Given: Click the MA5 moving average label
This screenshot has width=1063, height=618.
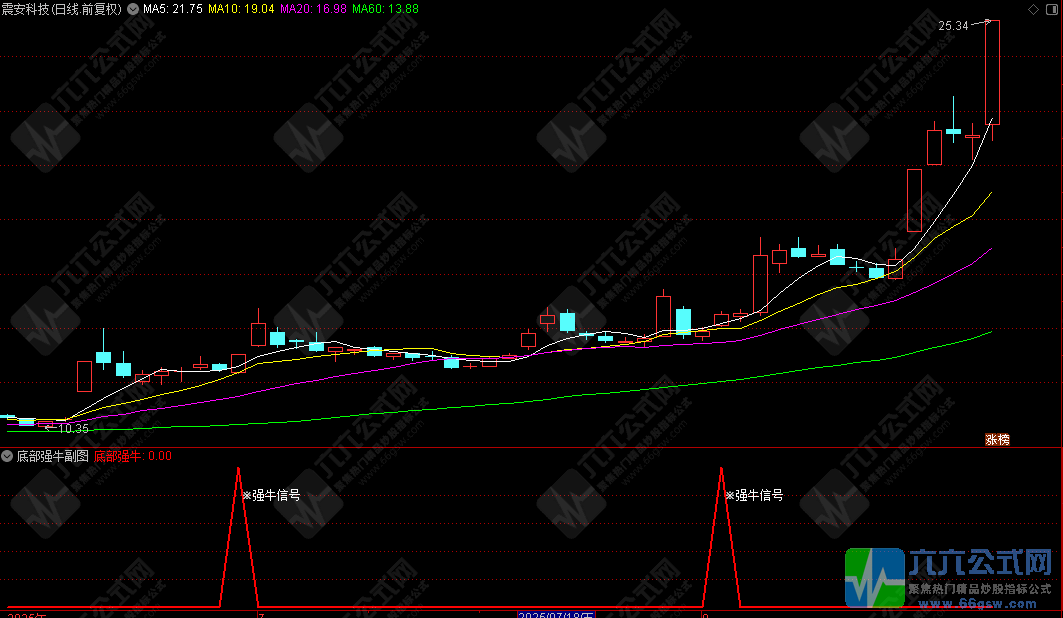Looking at the screenshot, I should point(173,9).
